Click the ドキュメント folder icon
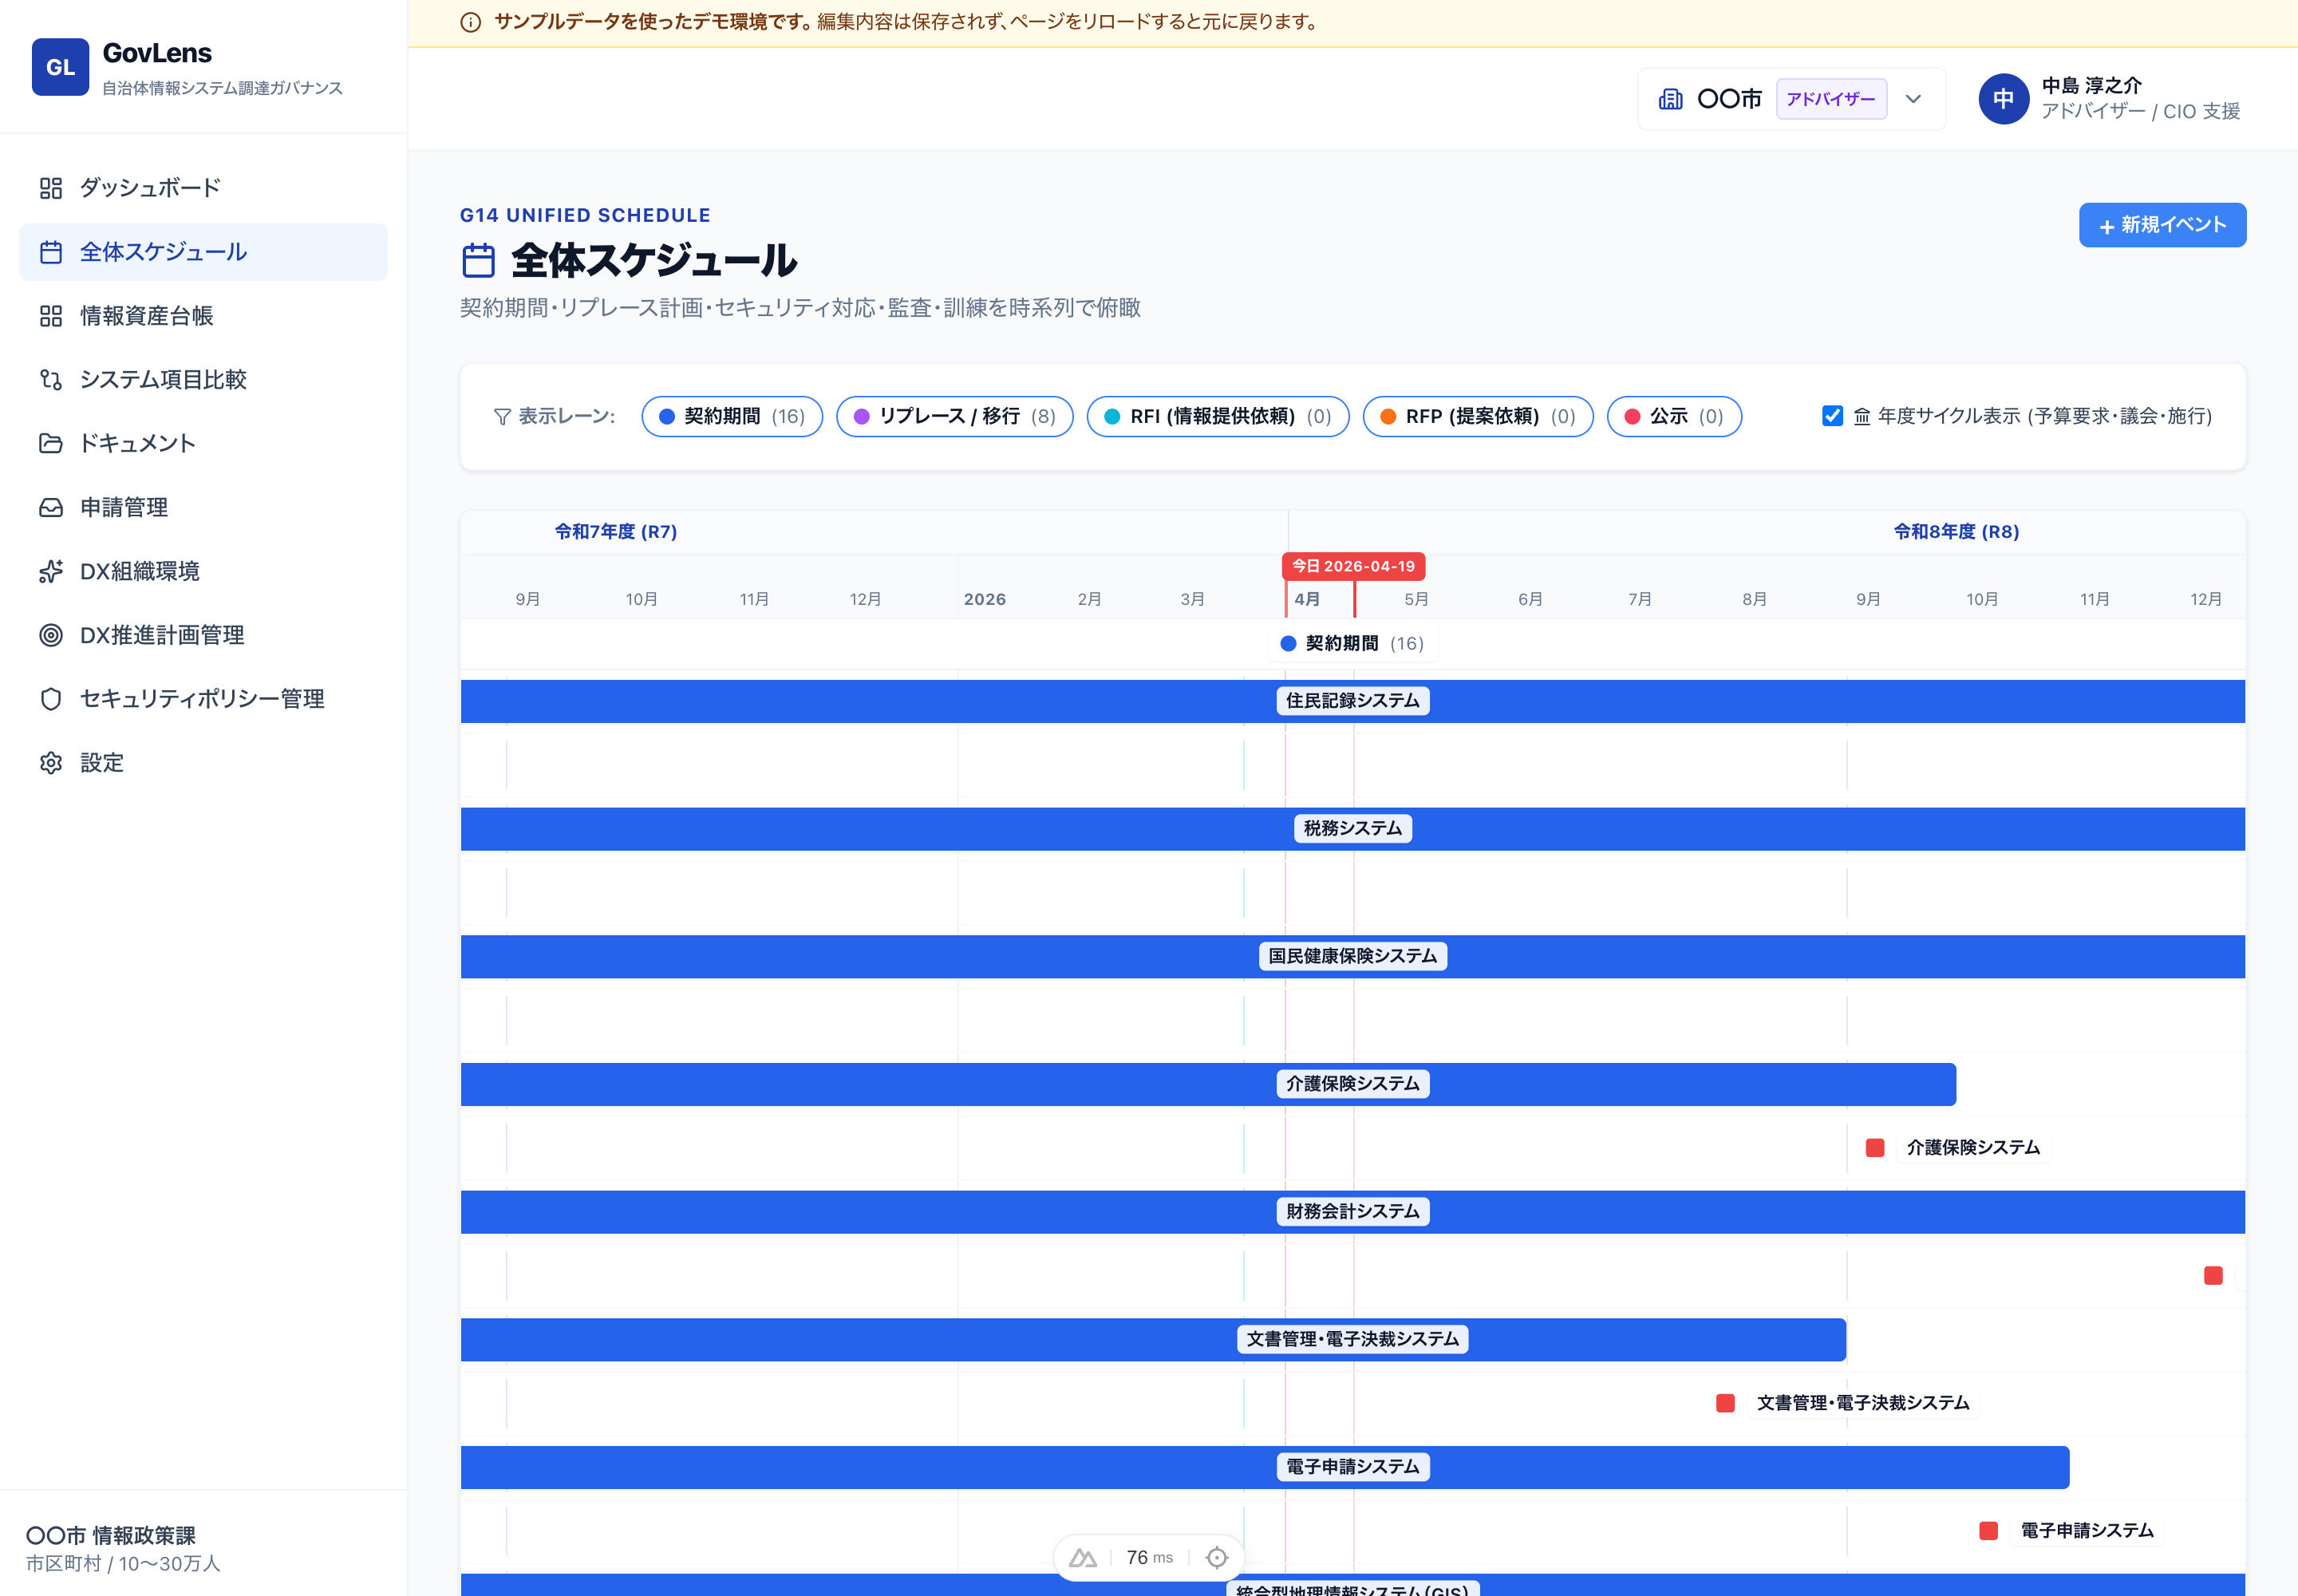2298x1596 pixels. tap(51, 443)
